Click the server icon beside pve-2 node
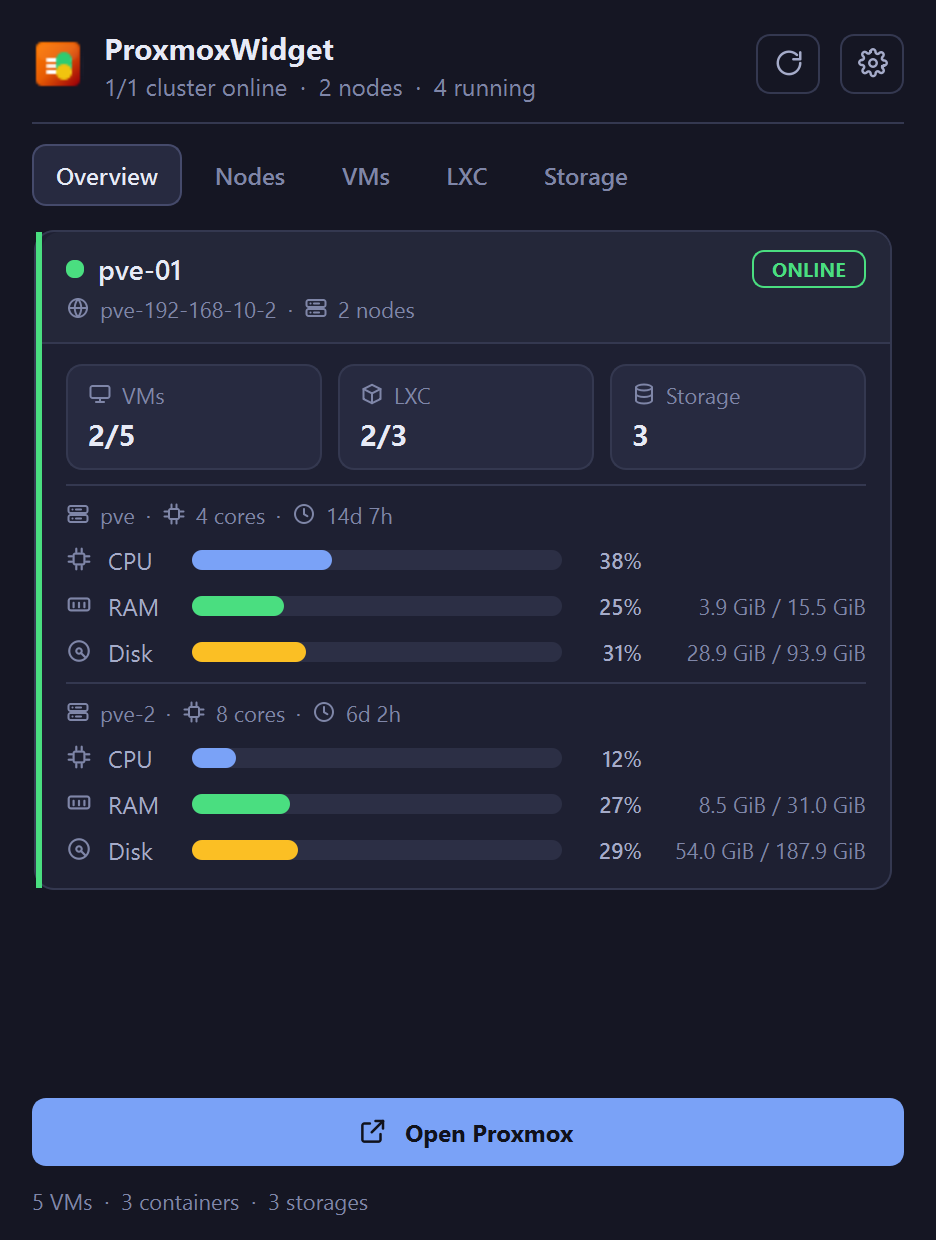This screenshot has width=936, height=1240. point(78,713)
